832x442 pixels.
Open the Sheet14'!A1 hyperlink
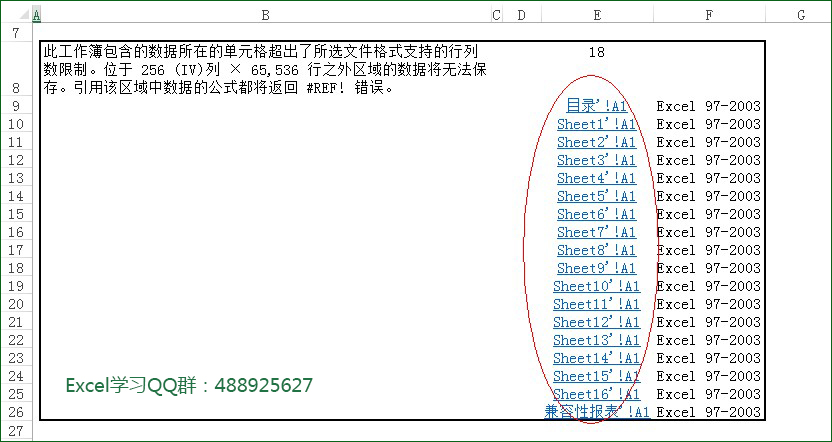point(596,359)
